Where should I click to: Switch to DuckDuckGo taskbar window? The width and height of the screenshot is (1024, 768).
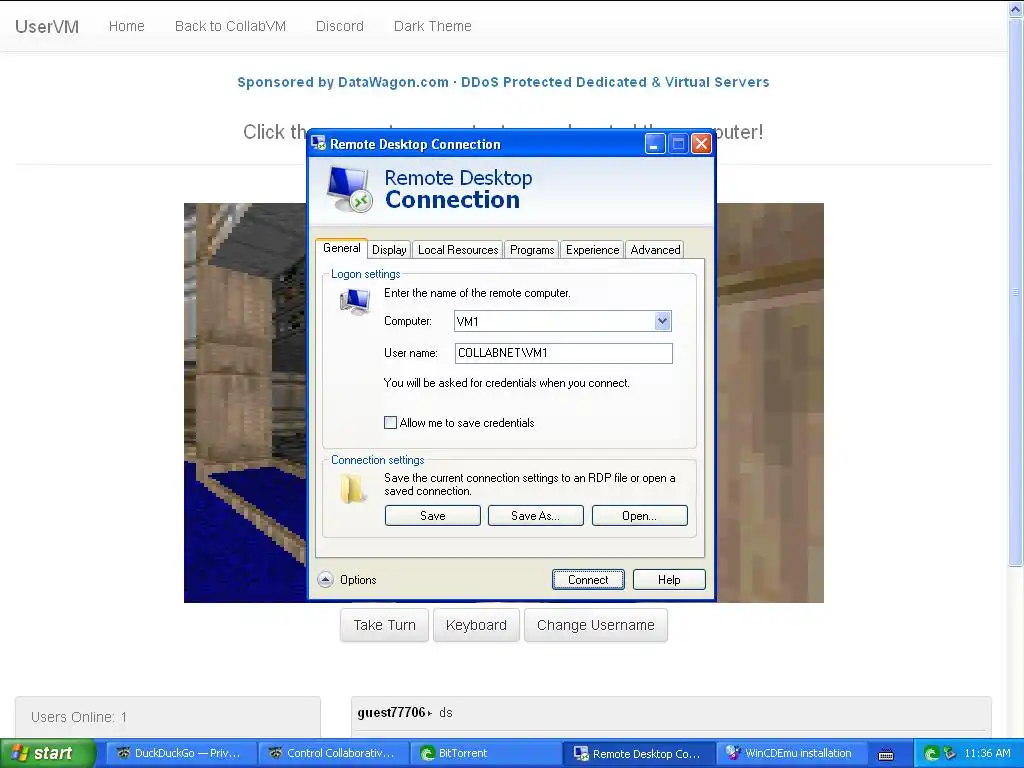click(x=180, y=753)
